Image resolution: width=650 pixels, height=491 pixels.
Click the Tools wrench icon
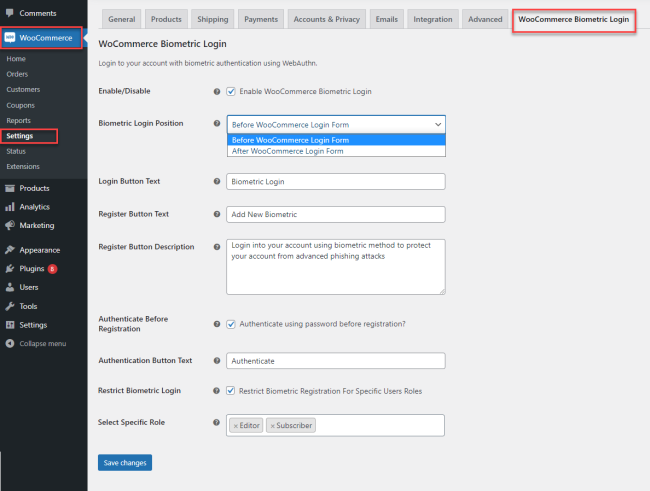coord(10,306)
